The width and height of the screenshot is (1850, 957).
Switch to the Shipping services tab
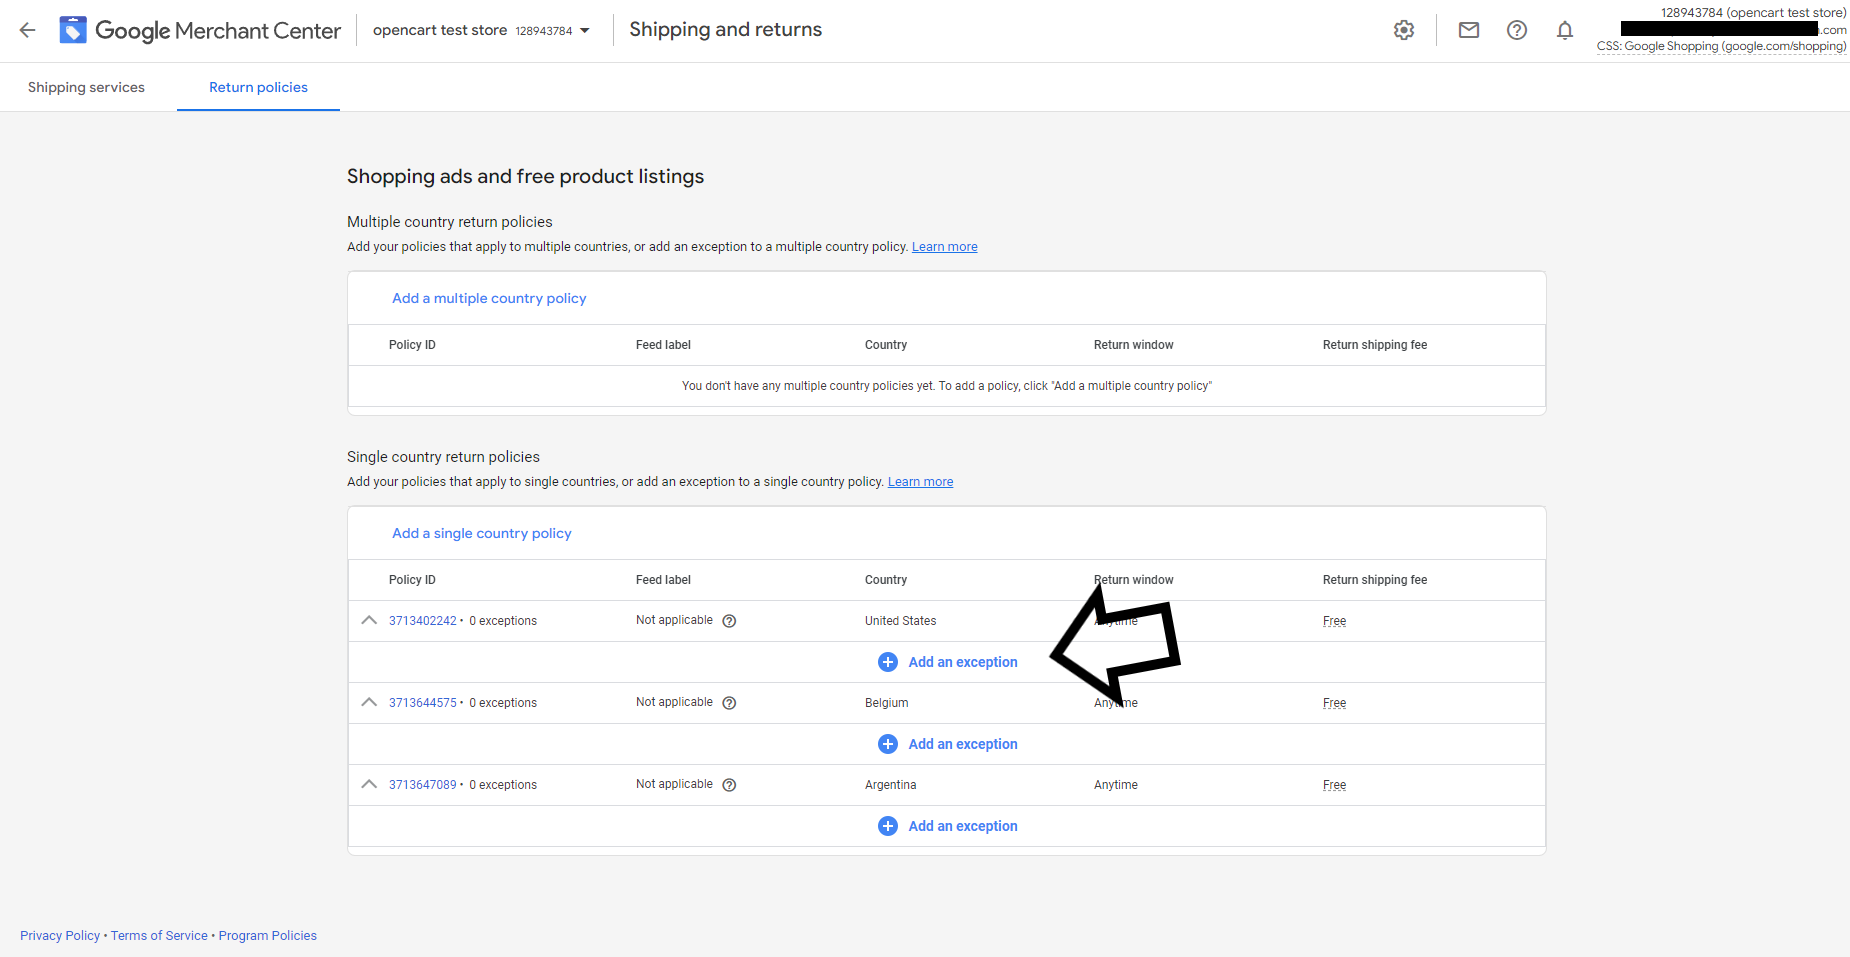[86, 87]
